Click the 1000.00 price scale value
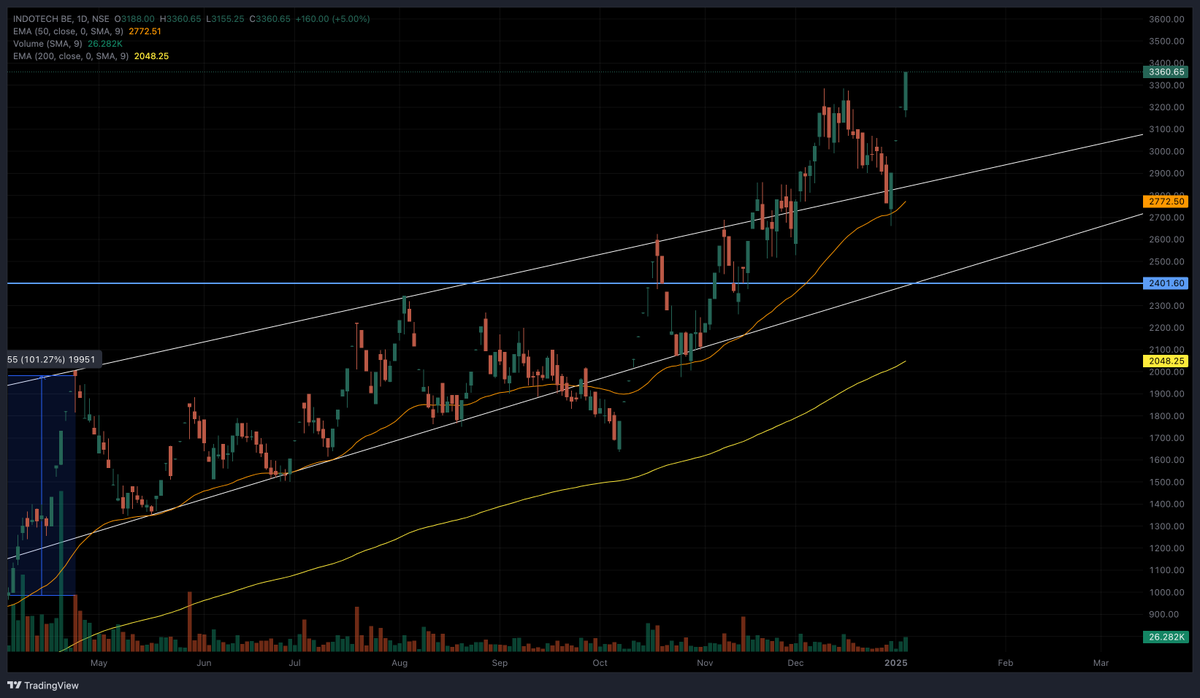The width and height of the screenshot is (1200, 698). 1167,592
